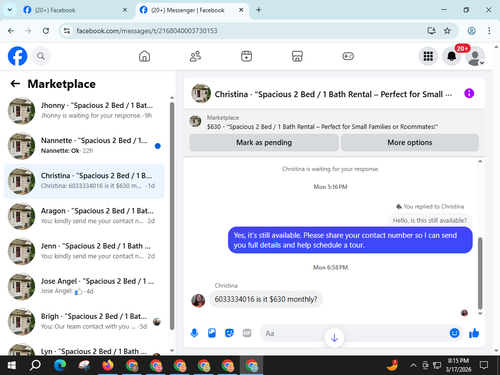Open the tab search chevron dropdown

point(10,10)
